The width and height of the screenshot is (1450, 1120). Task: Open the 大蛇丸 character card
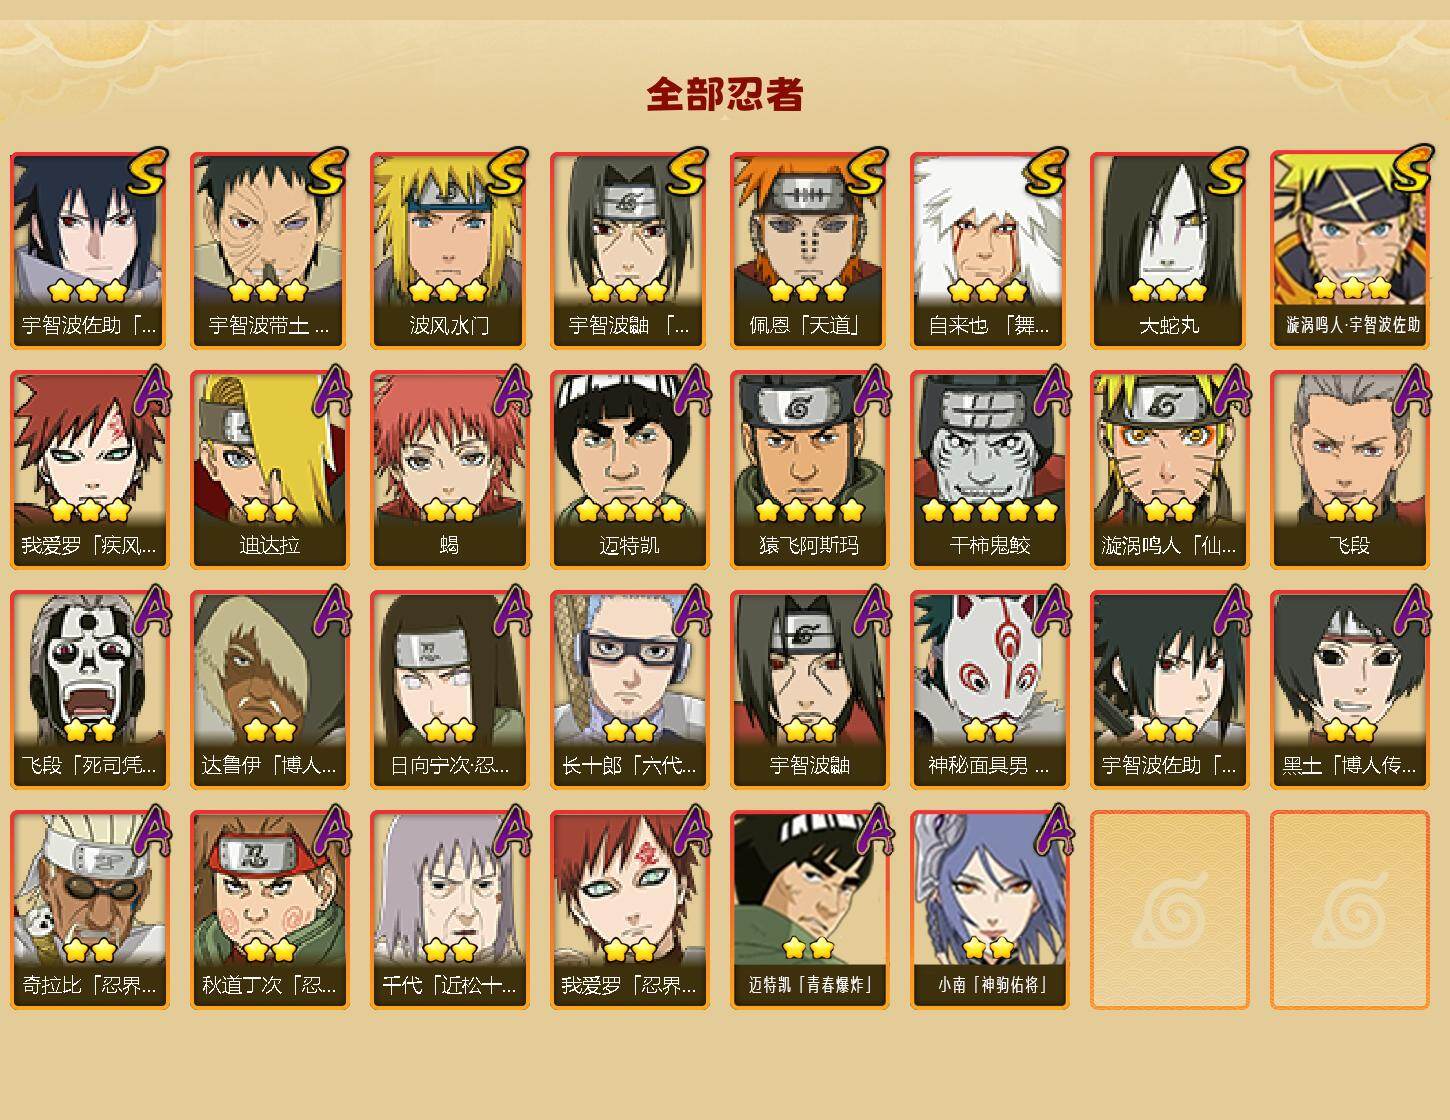(x=1169, y=250)
